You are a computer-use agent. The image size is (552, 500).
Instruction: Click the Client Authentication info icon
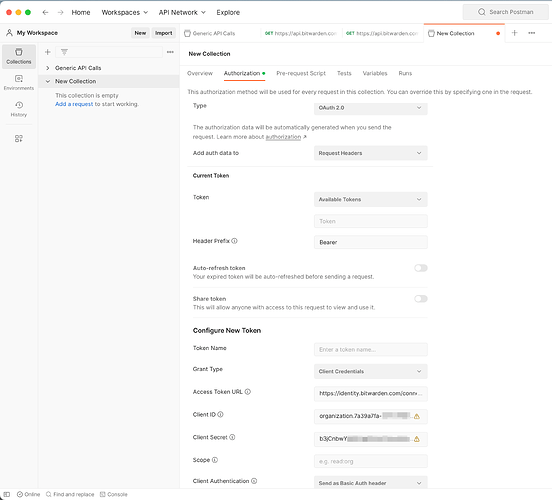[254, 481]
